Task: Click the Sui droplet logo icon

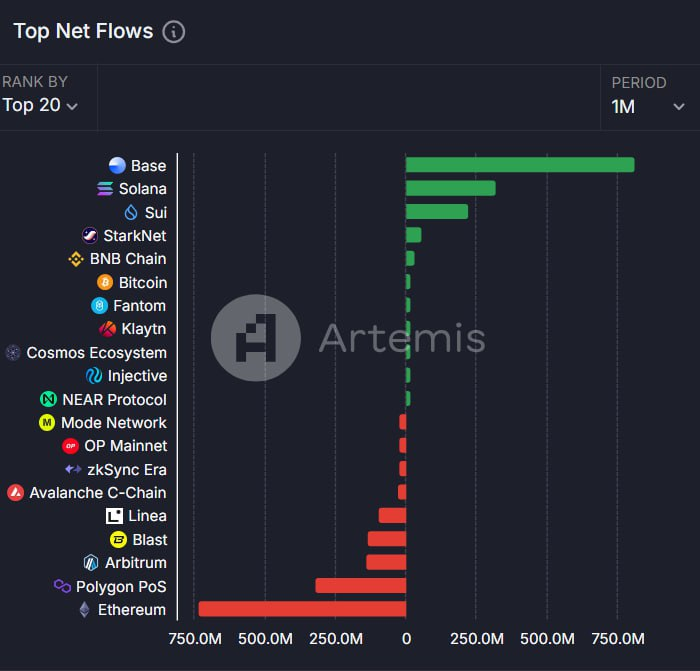Action: (x=131, y=212)
